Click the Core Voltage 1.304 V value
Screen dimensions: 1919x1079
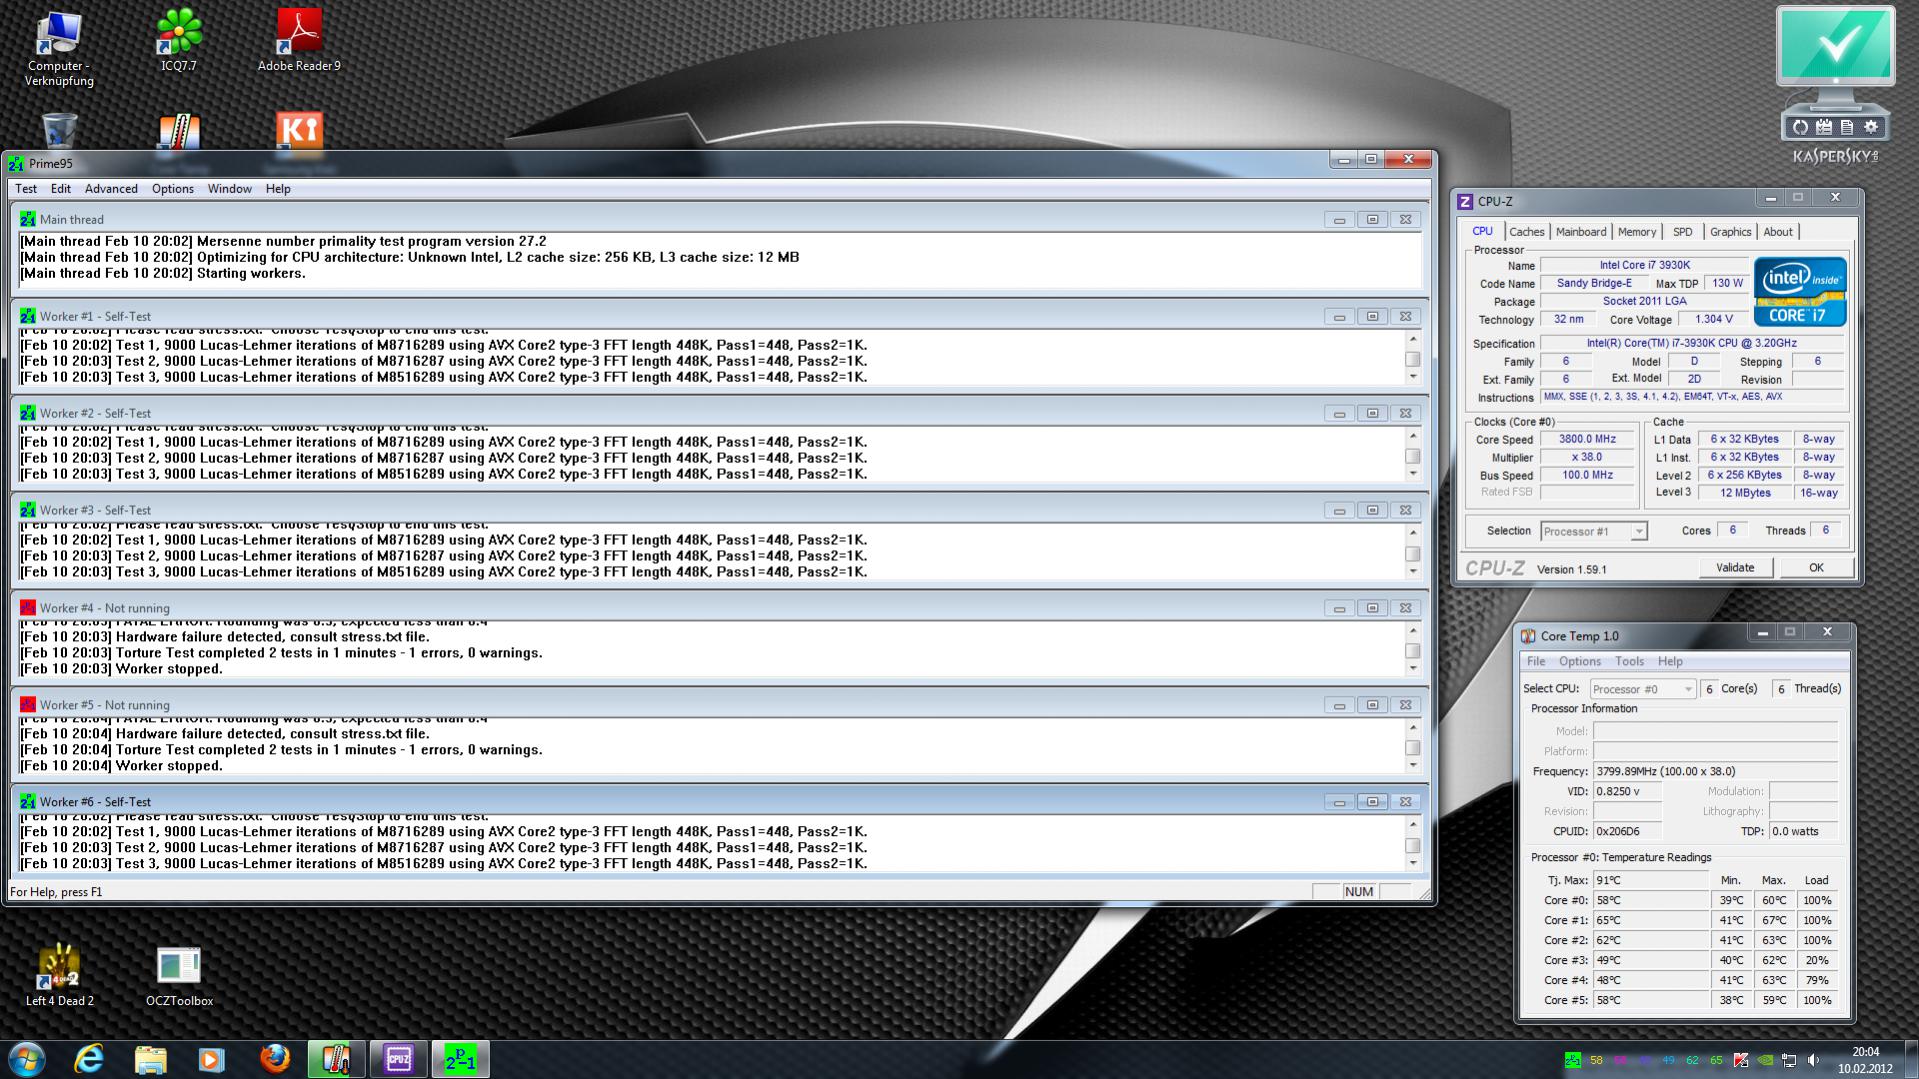coord(1714,319)
